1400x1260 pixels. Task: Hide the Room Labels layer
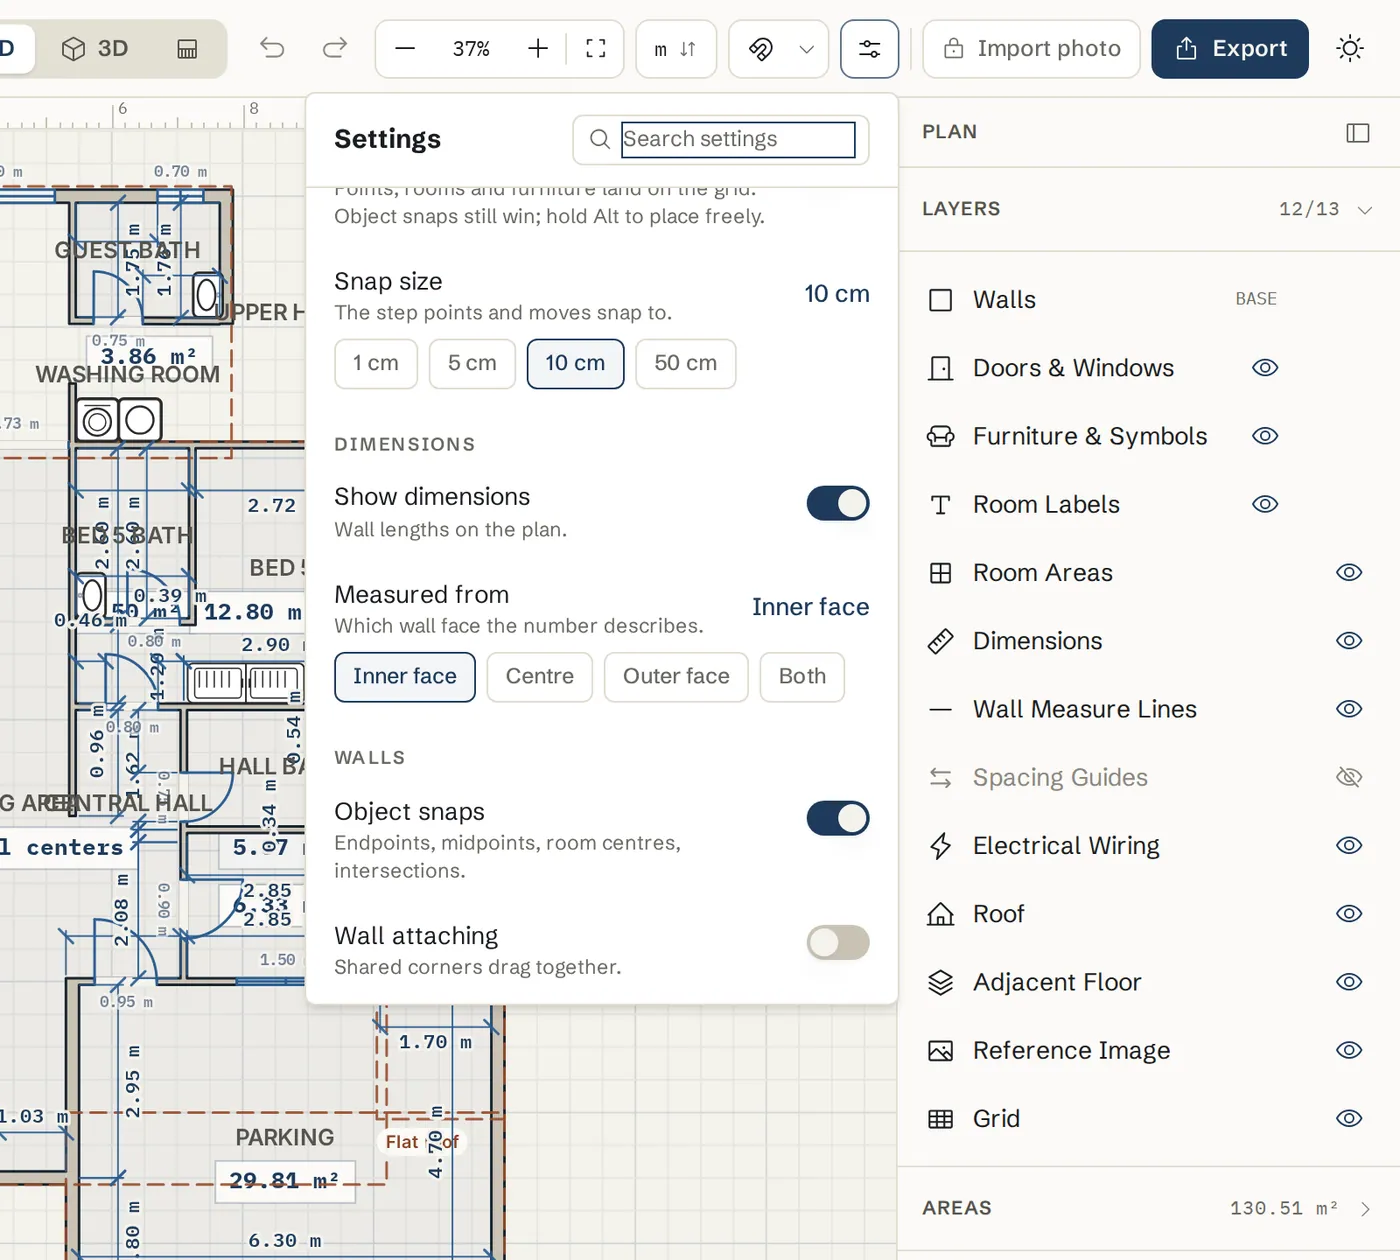click(x=1265, y=504)
